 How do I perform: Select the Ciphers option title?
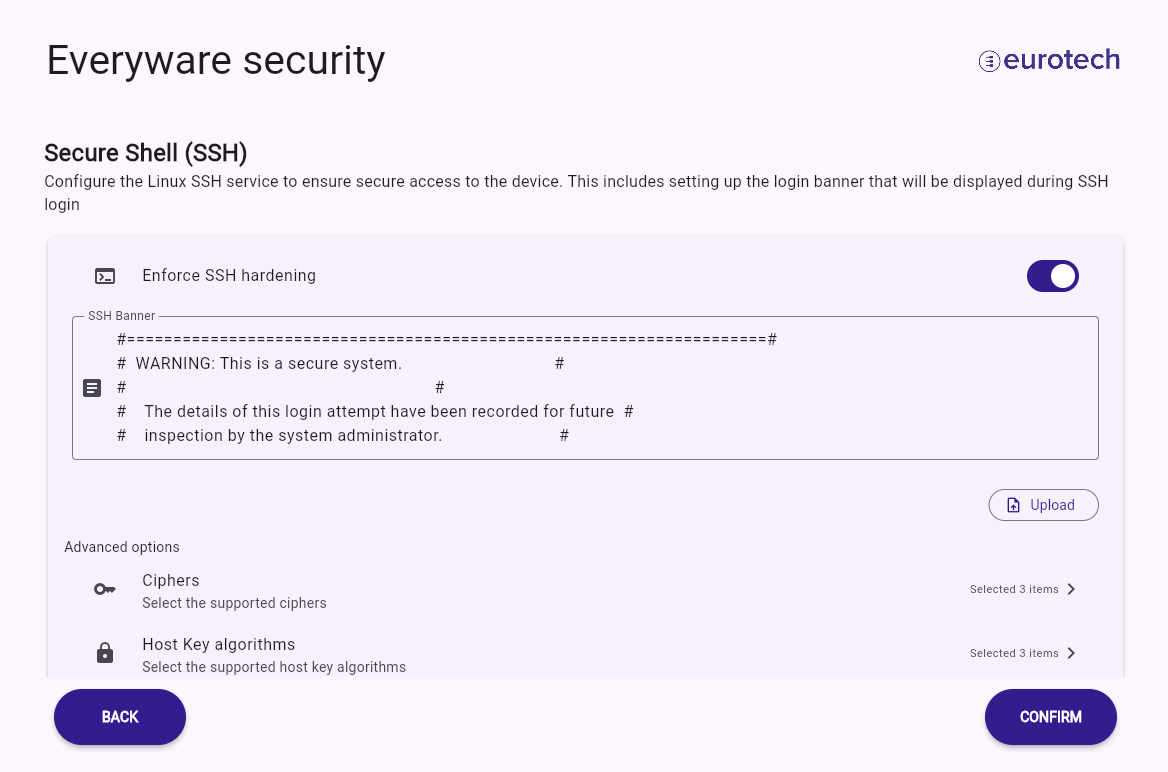point(171,580)
